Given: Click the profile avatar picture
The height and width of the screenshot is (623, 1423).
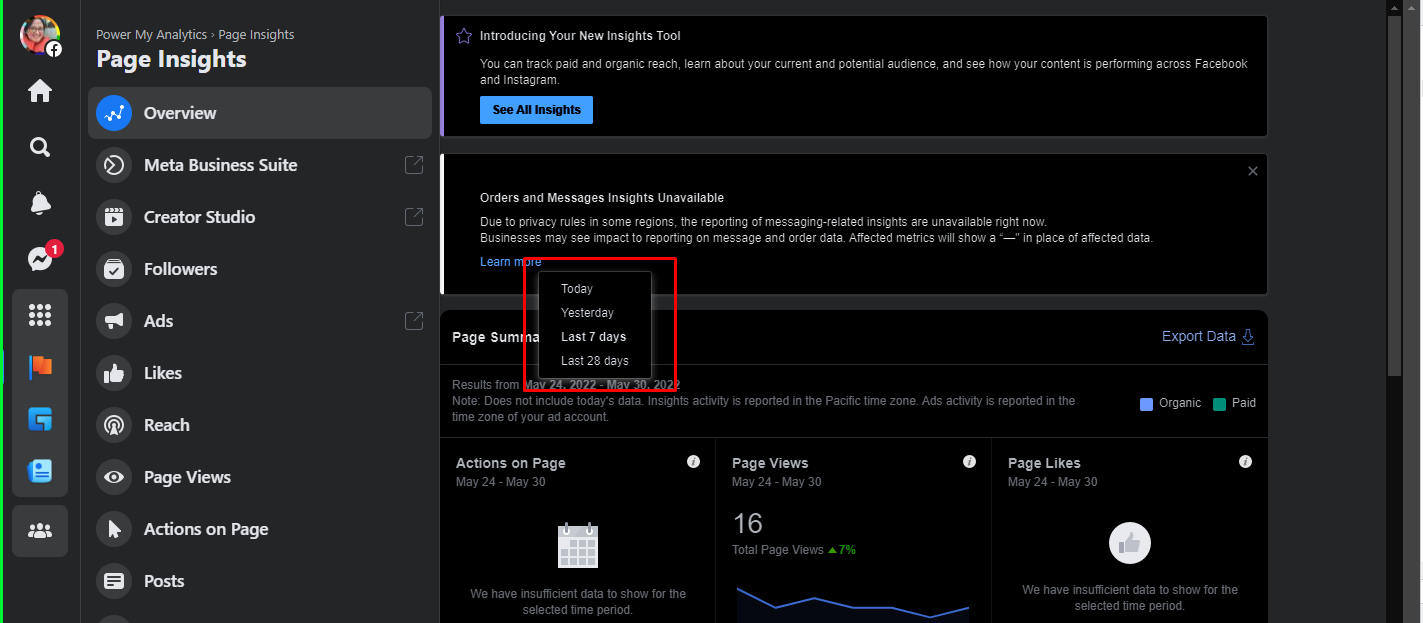Looking at the screenshot, I should [40, 35].
